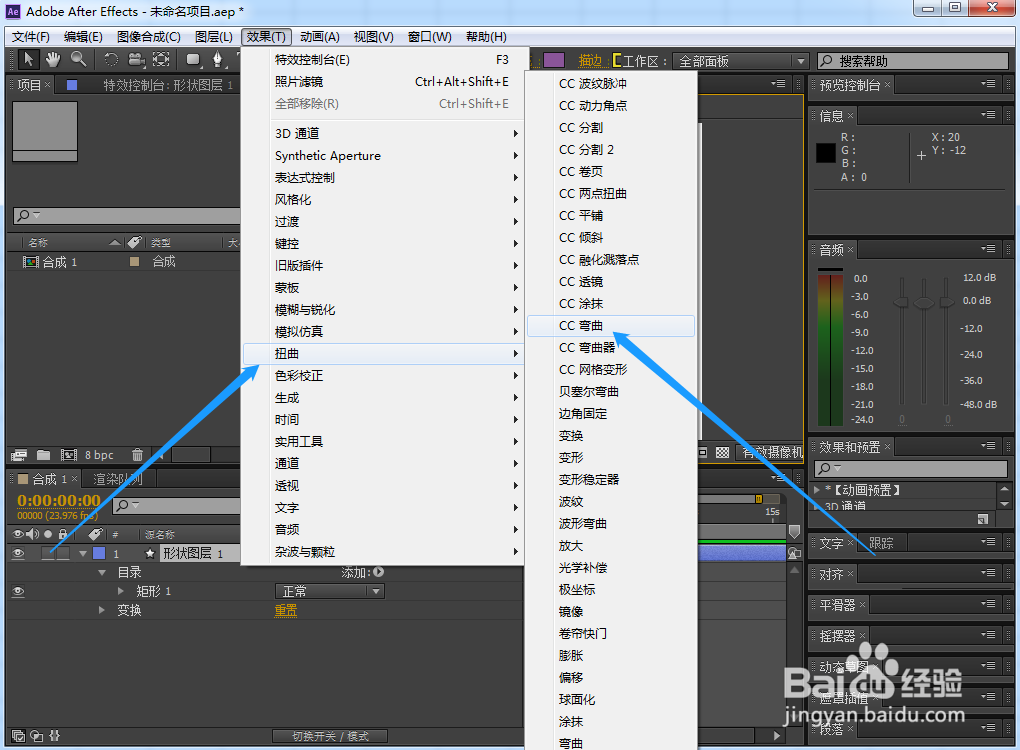Open the 效果和预置 panel menu icon
1020x750 pixels.
pyautogui.click(x=988, y=446)
